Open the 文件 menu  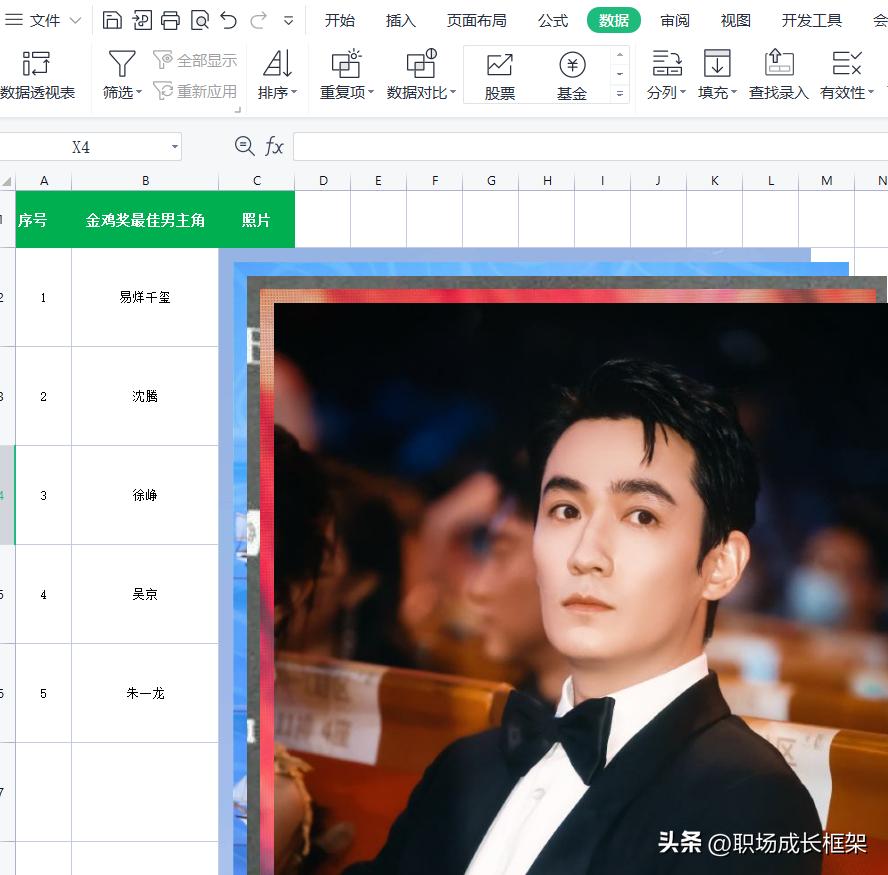(45, 18)
